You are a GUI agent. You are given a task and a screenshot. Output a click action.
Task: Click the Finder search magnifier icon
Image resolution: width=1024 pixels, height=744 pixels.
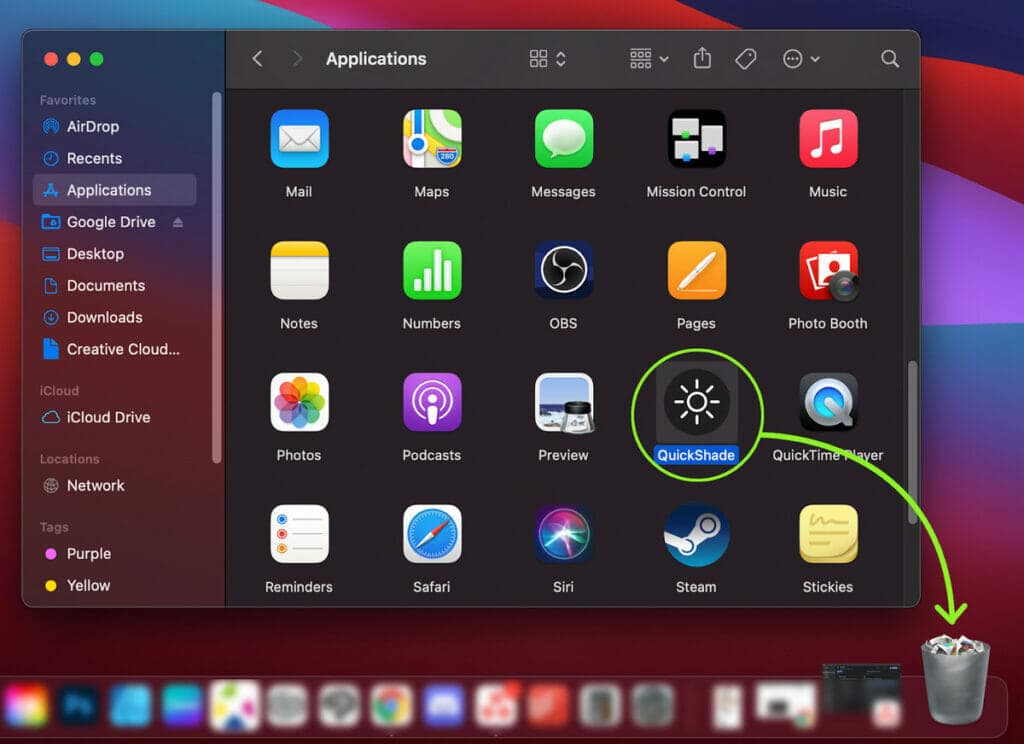[889, 59]
